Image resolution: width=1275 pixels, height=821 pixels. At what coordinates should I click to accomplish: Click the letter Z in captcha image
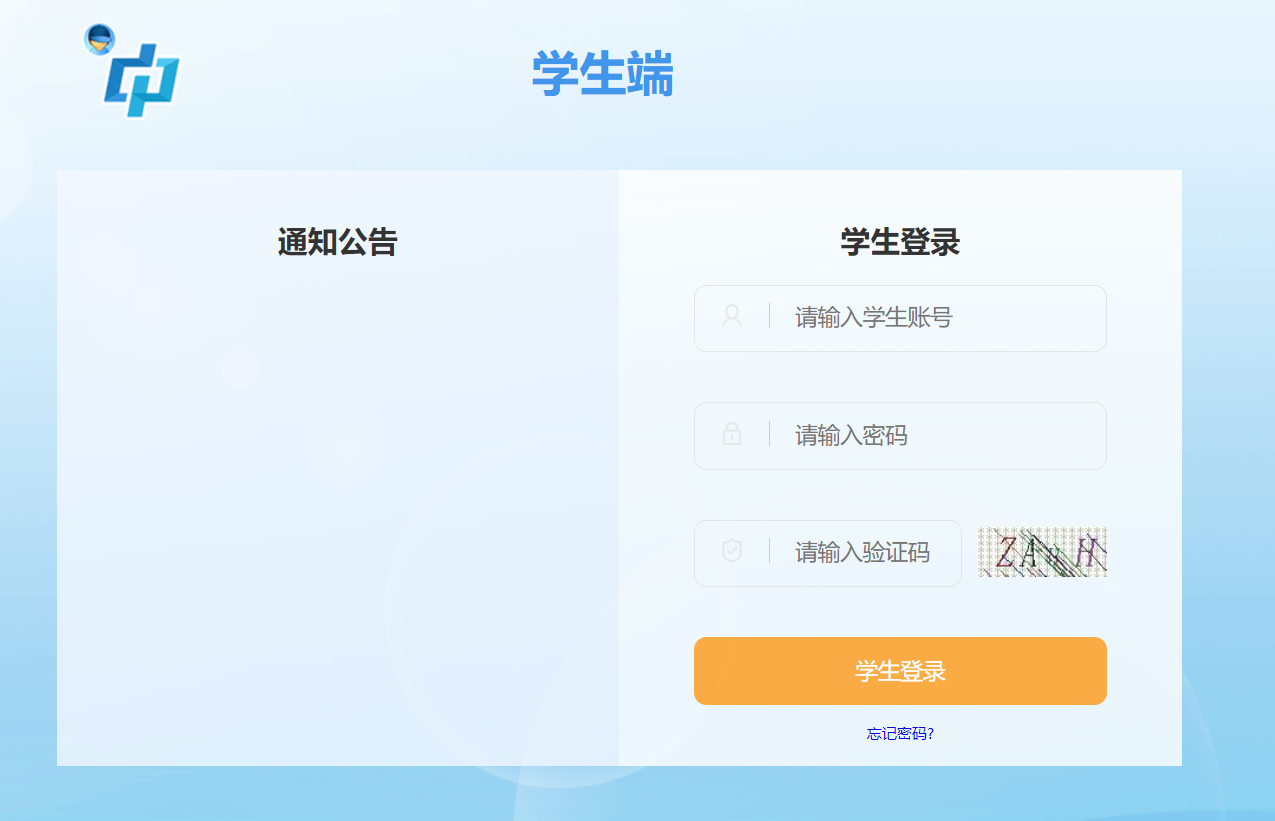click(1004, 552)
